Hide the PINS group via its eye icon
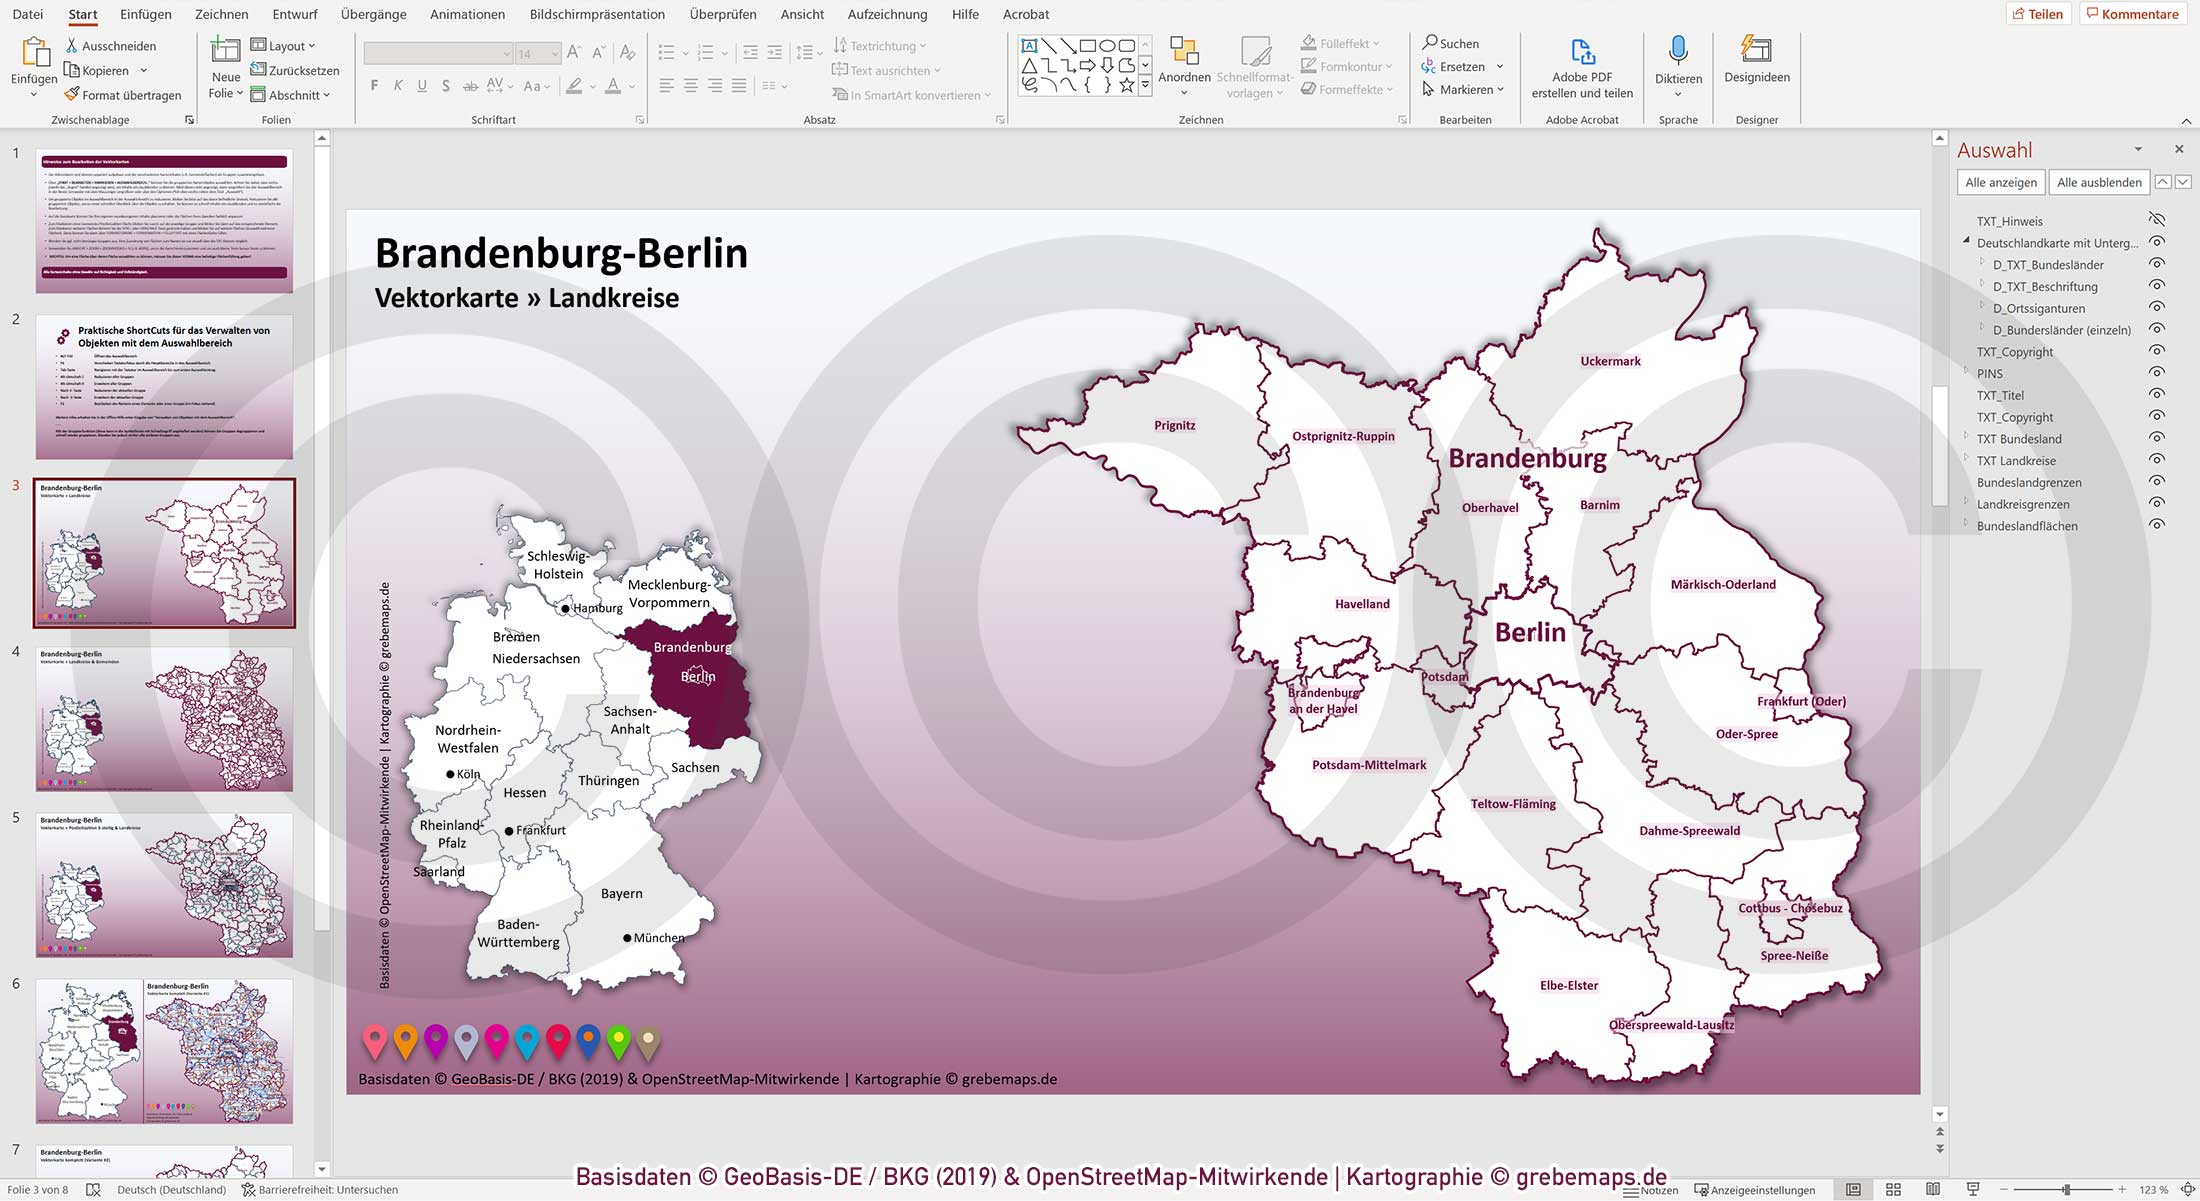The height and width of the screenshot is (1201, 2200). click(2157, 373)
